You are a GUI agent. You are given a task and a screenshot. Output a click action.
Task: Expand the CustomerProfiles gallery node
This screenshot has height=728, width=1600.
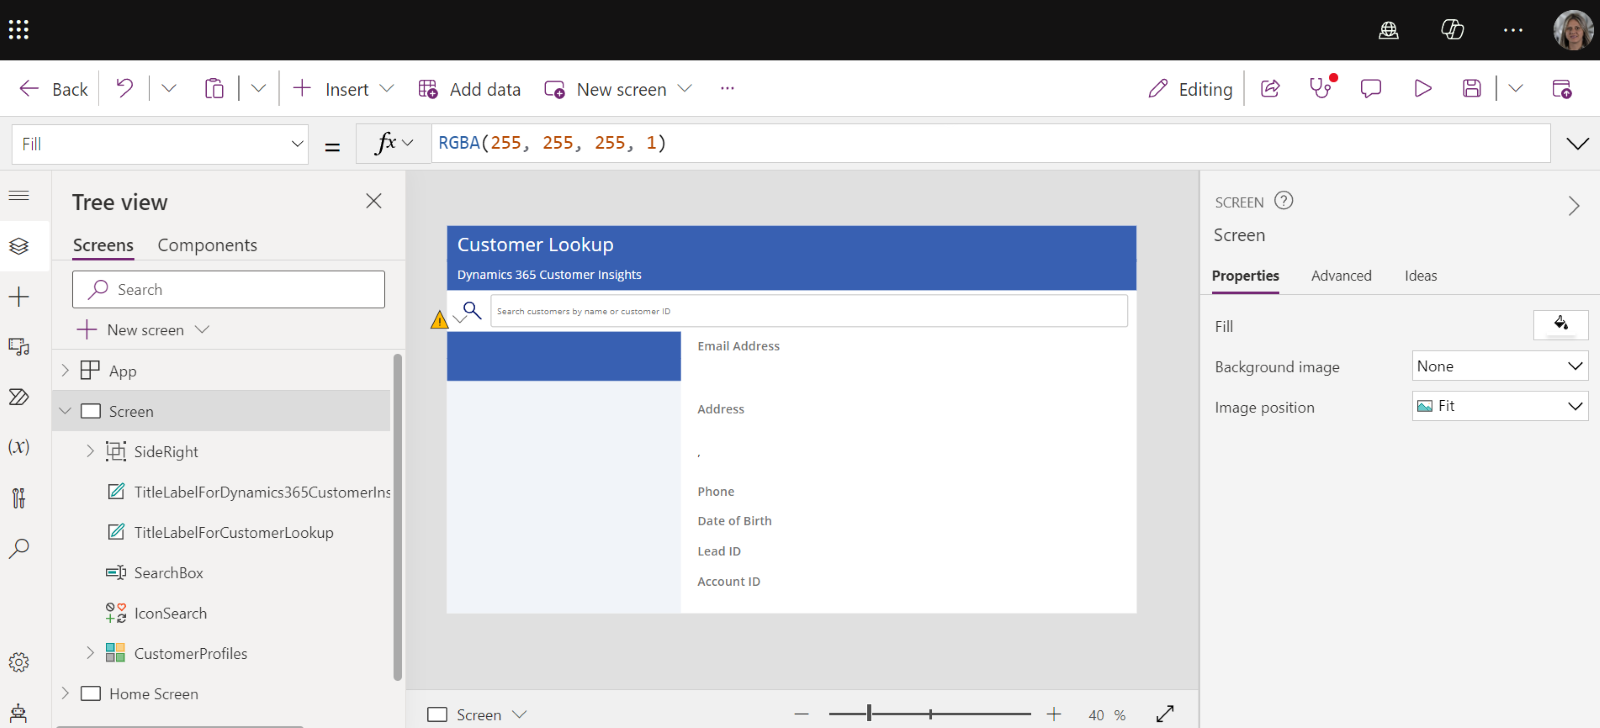coord(90,653)
